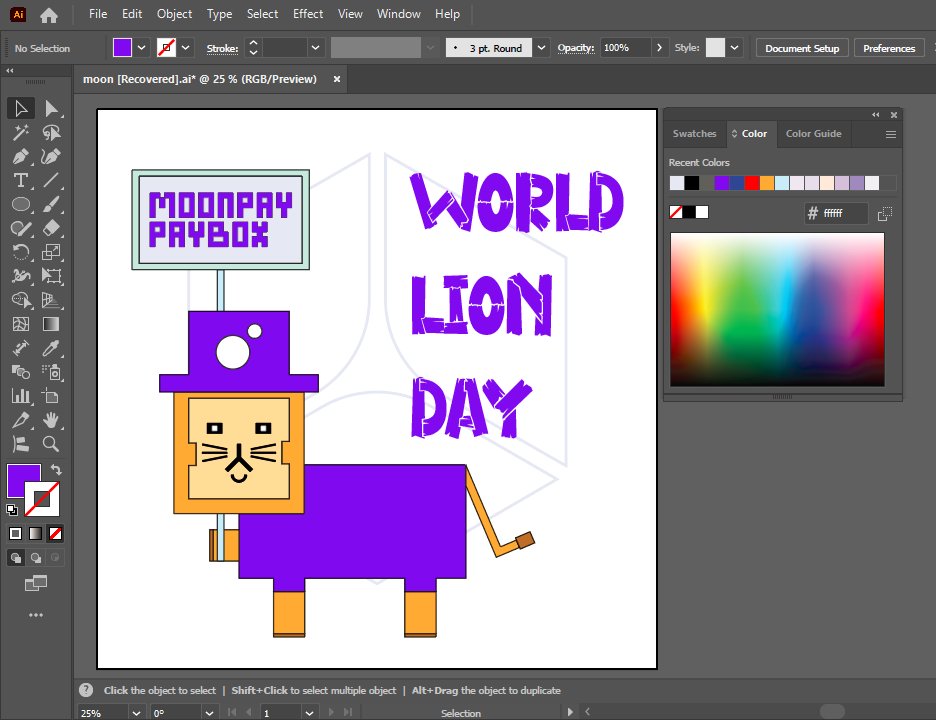
Task: Edit toolbar via three dots
Action: pos(36,615)
